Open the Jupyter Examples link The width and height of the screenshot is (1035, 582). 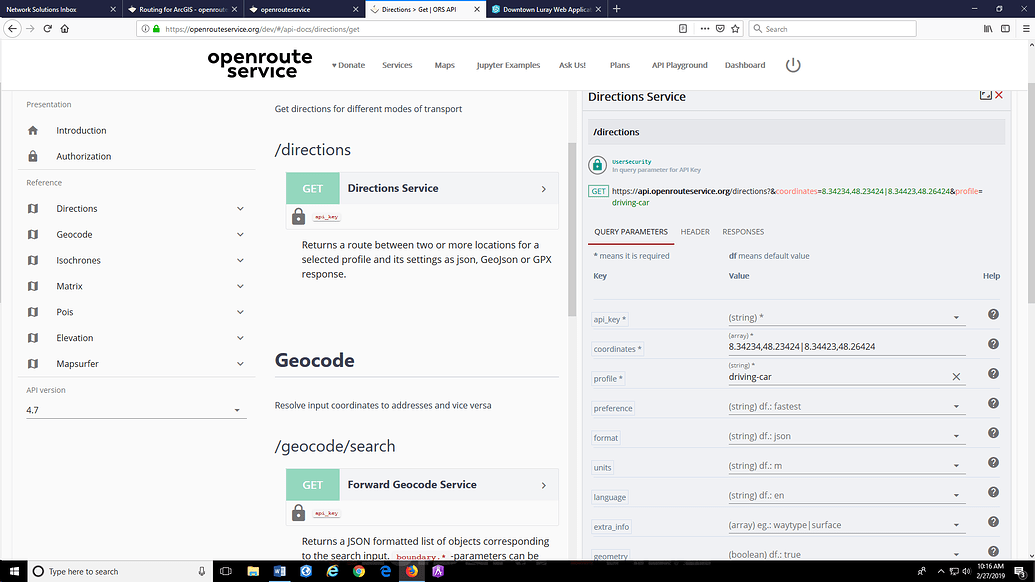[508, 65]
